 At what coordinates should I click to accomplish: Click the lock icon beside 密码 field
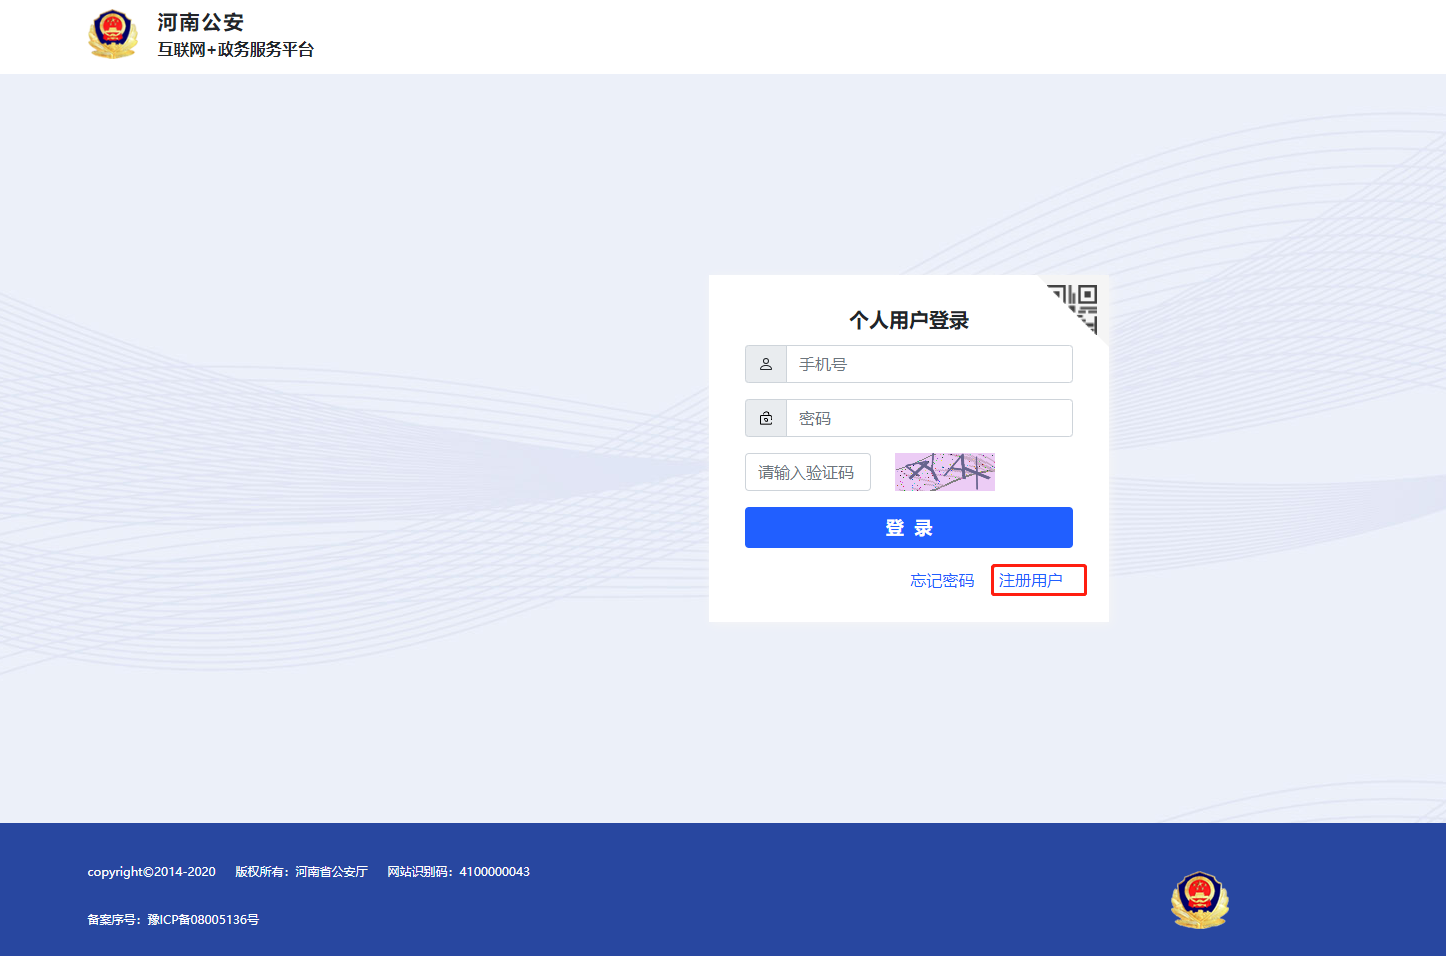(x=766, y=418)
